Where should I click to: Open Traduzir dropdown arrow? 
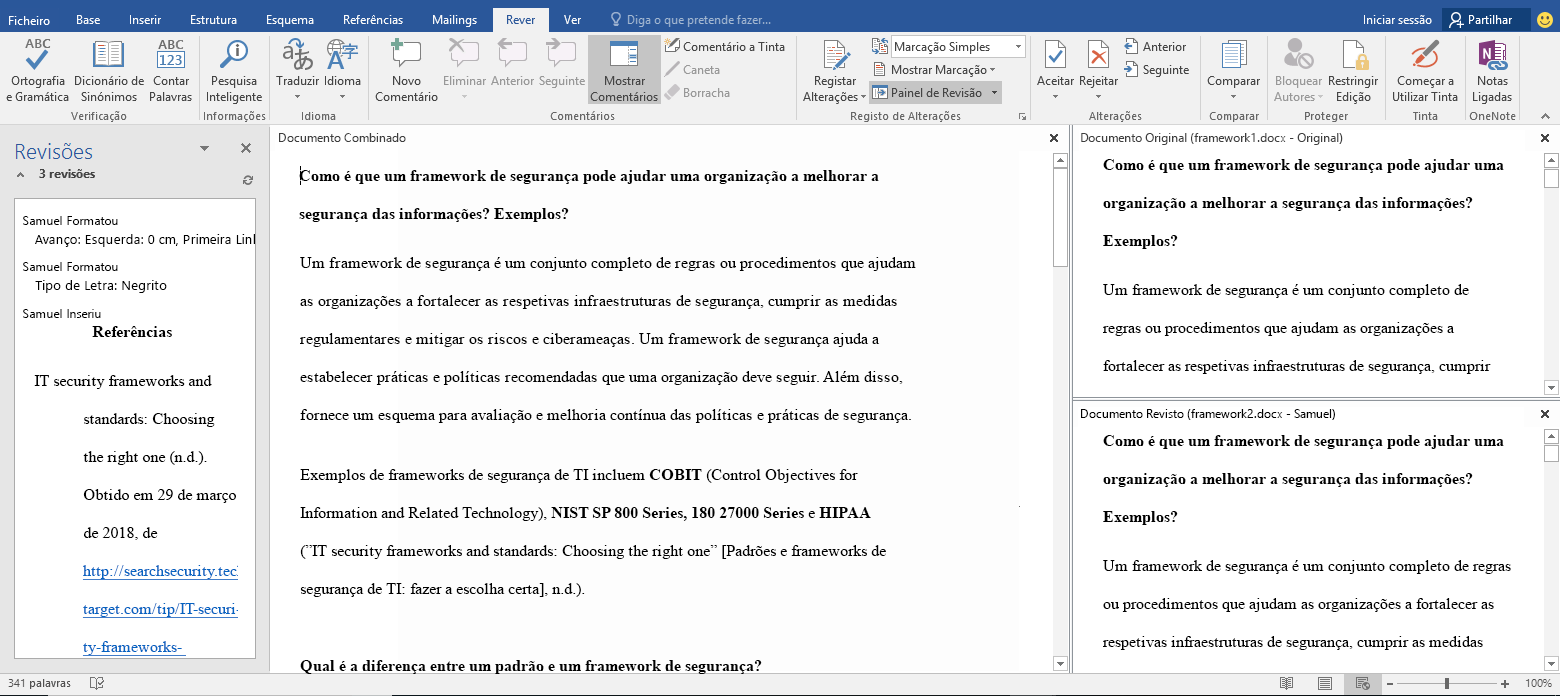(297, 97)
